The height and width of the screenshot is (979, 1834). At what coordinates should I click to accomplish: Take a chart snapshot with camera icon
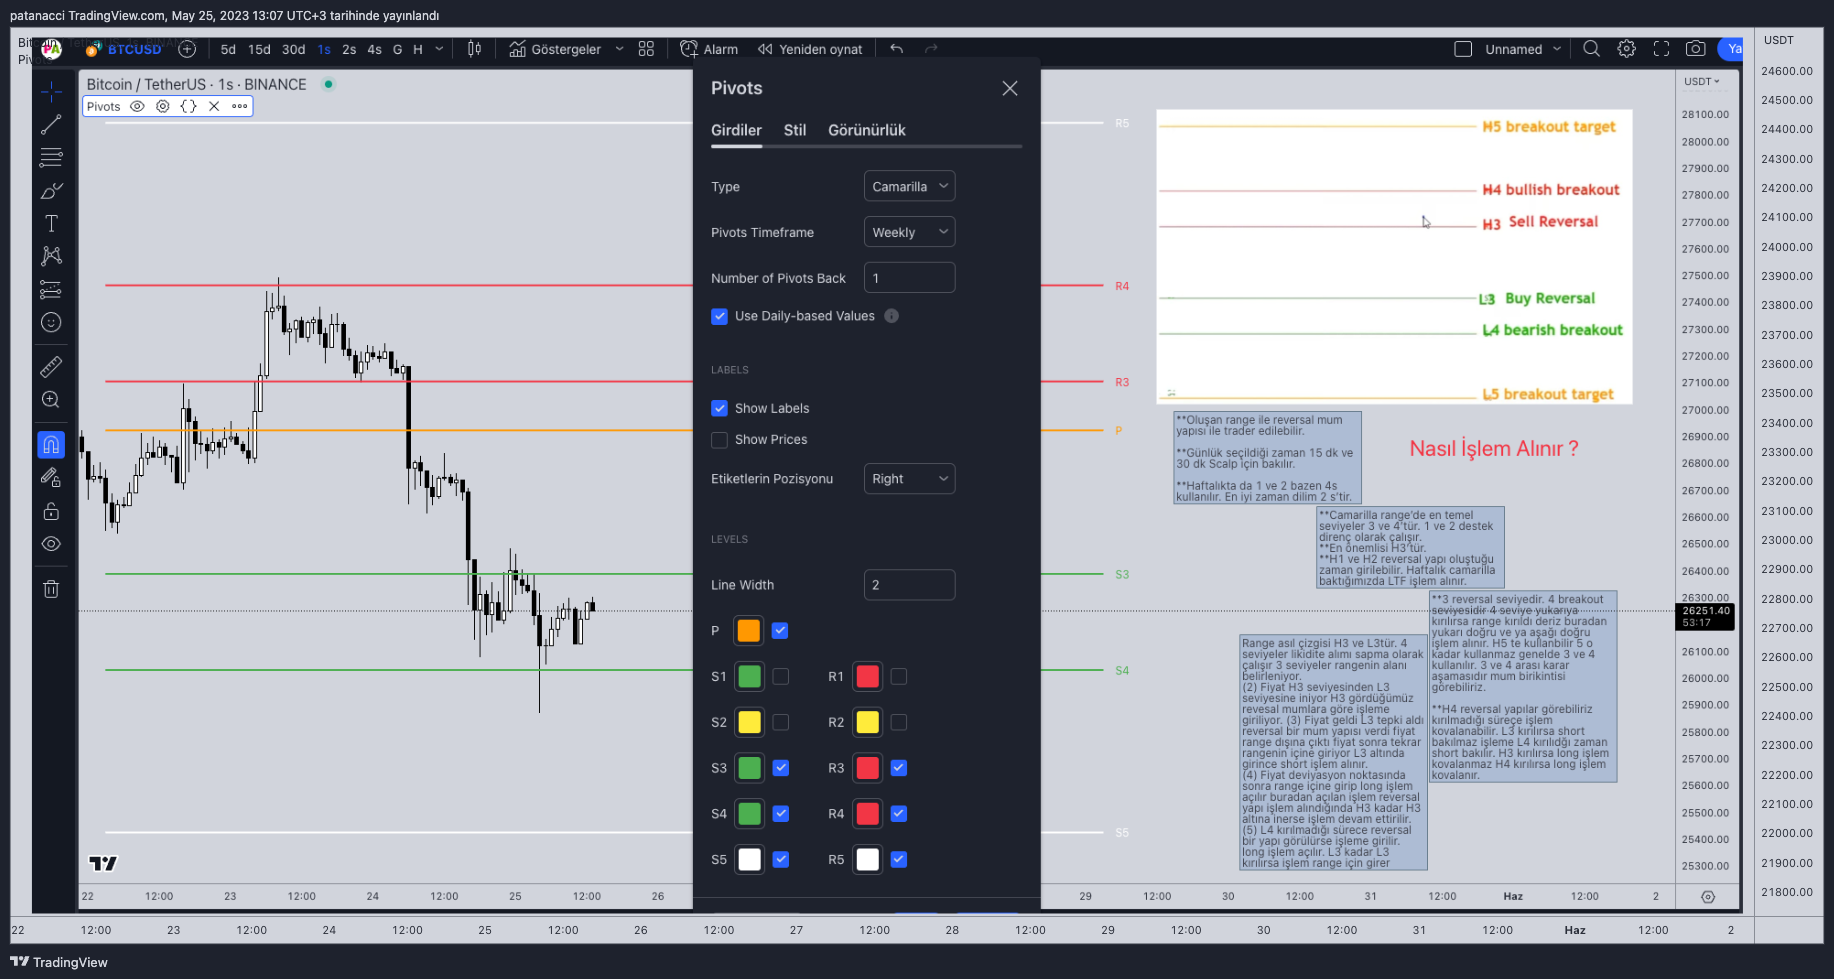click(x=1696, y=49)
